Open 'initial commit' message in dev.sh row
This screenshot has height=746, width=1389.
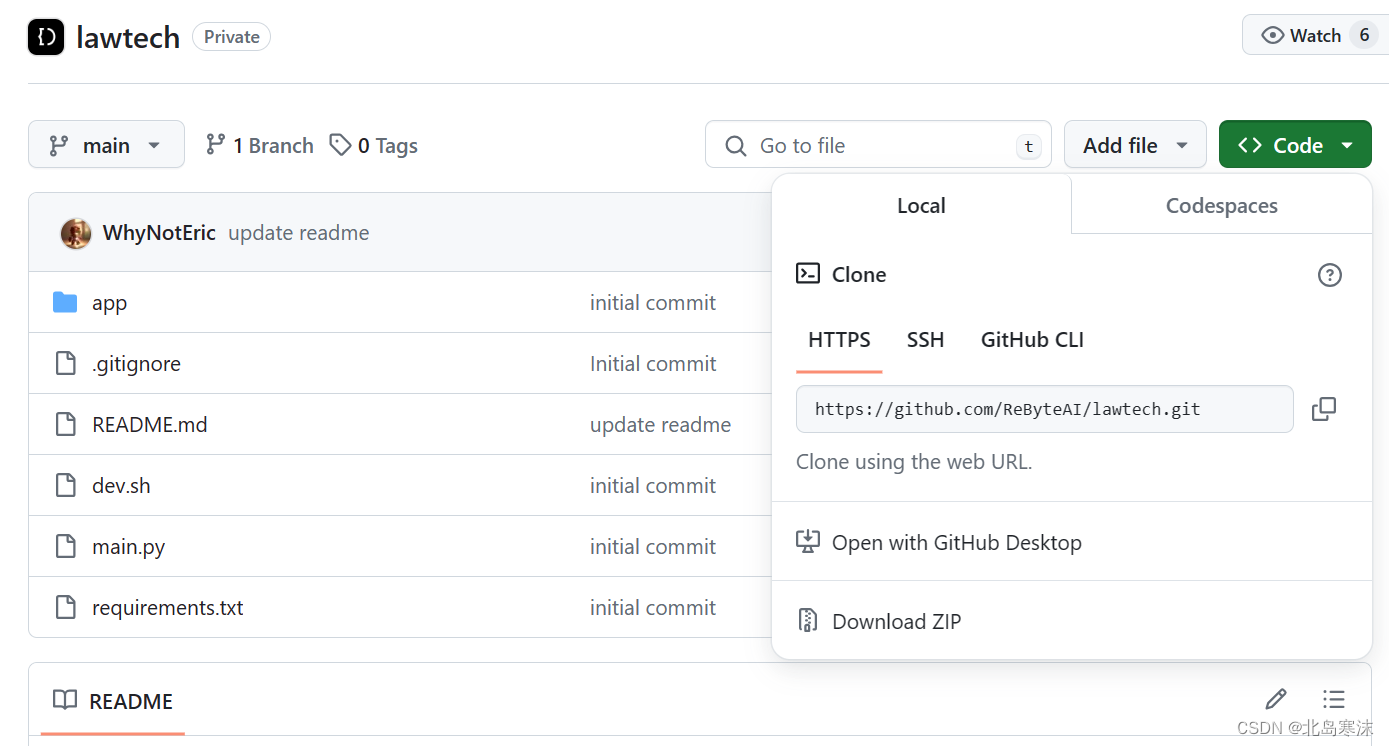(x=653, y=486)
